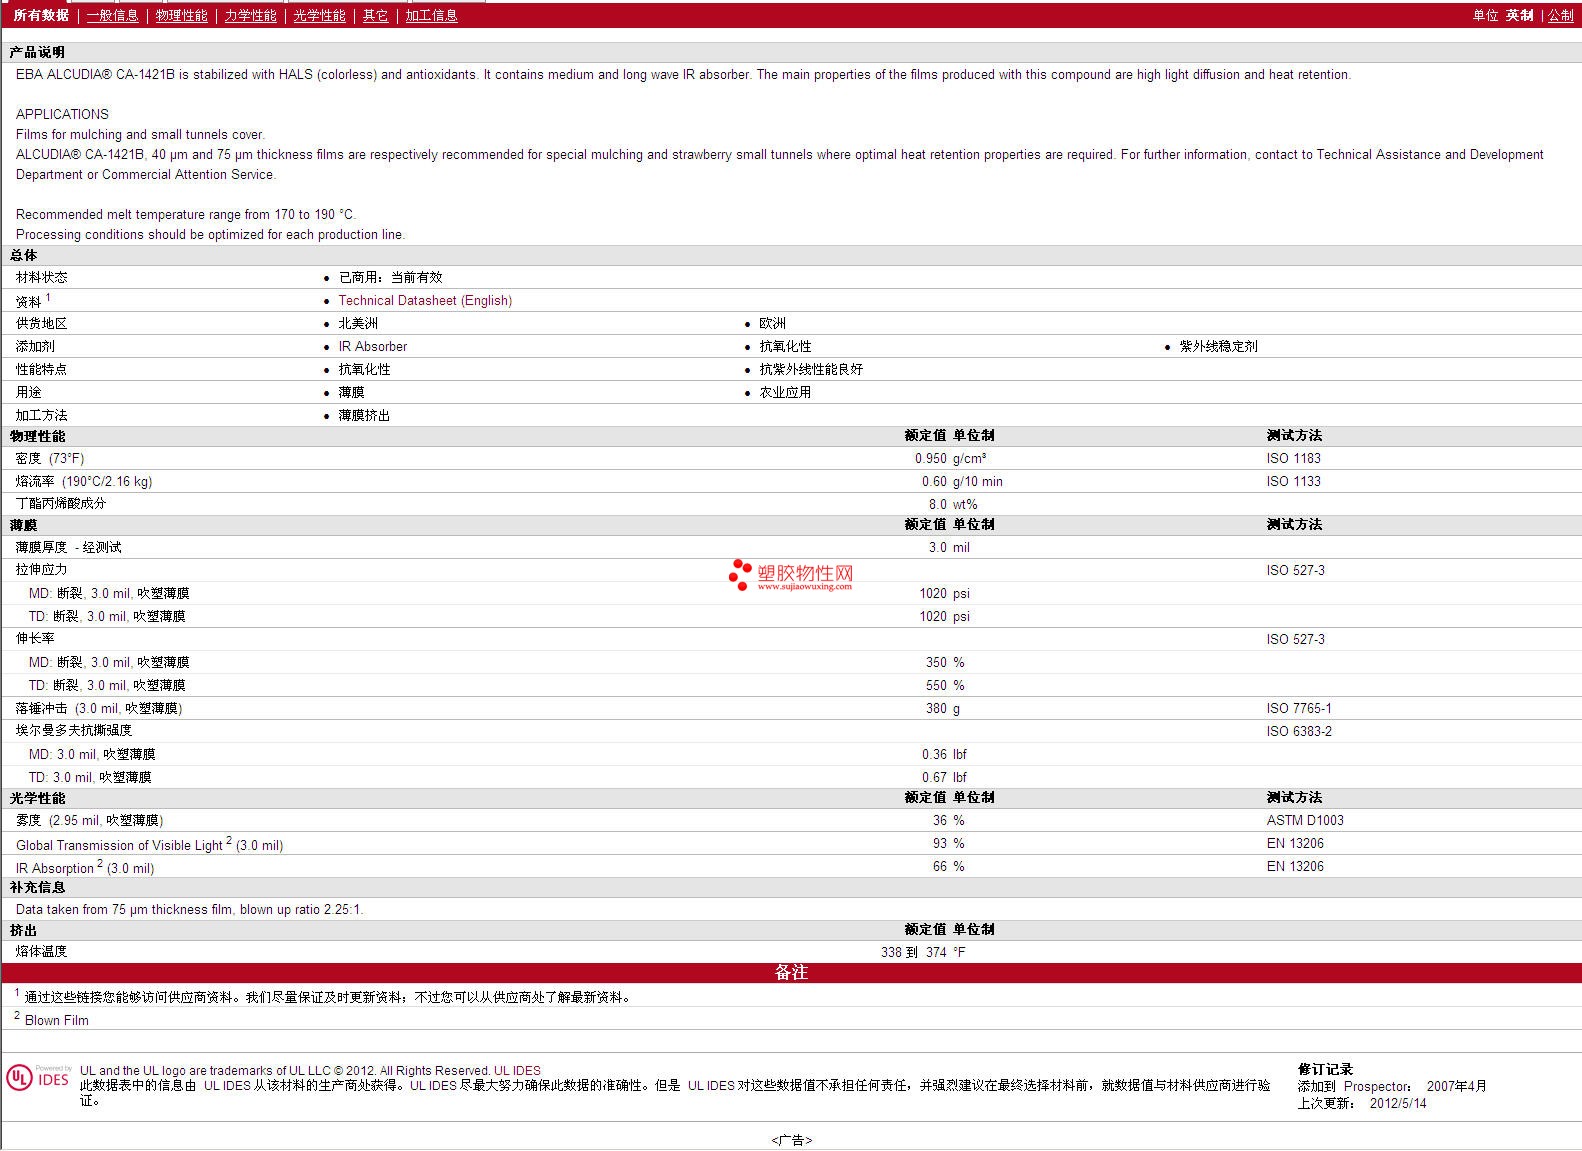Click footnote 1 marker beside 资料

click(48, 297)
